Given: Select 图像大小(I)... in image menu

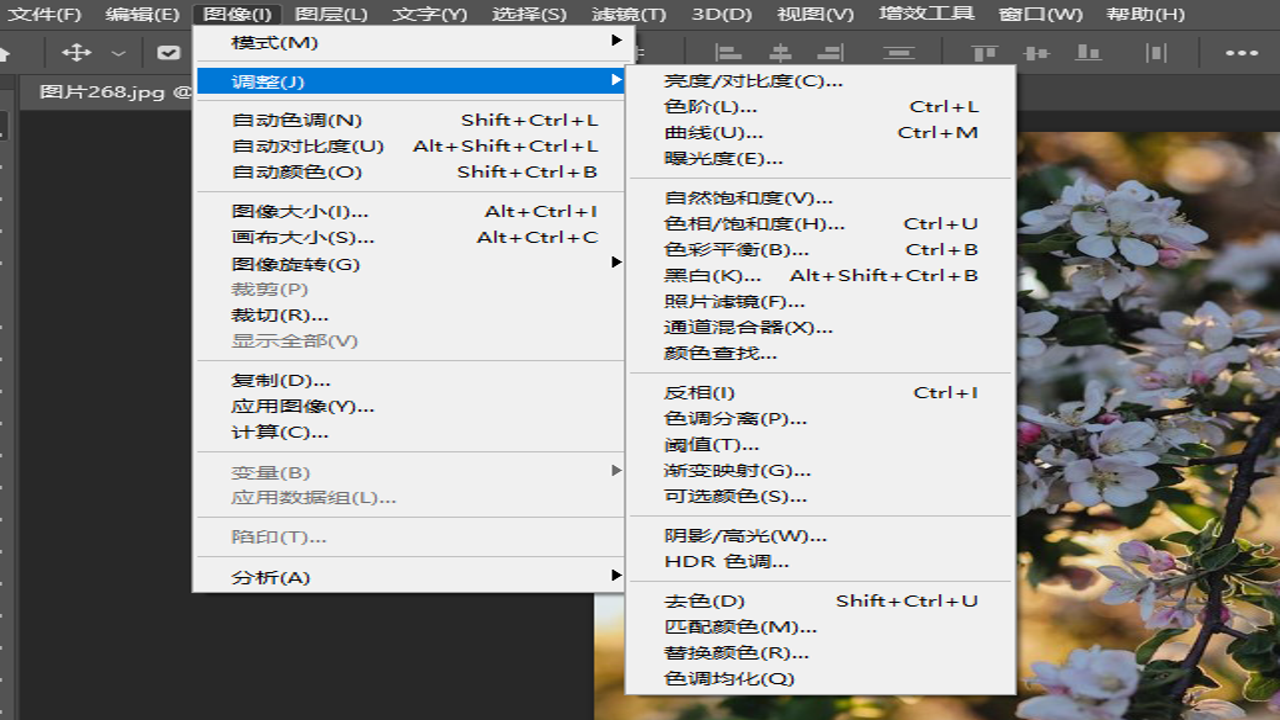Looking at the screenshot, I should tap(411, 211).
